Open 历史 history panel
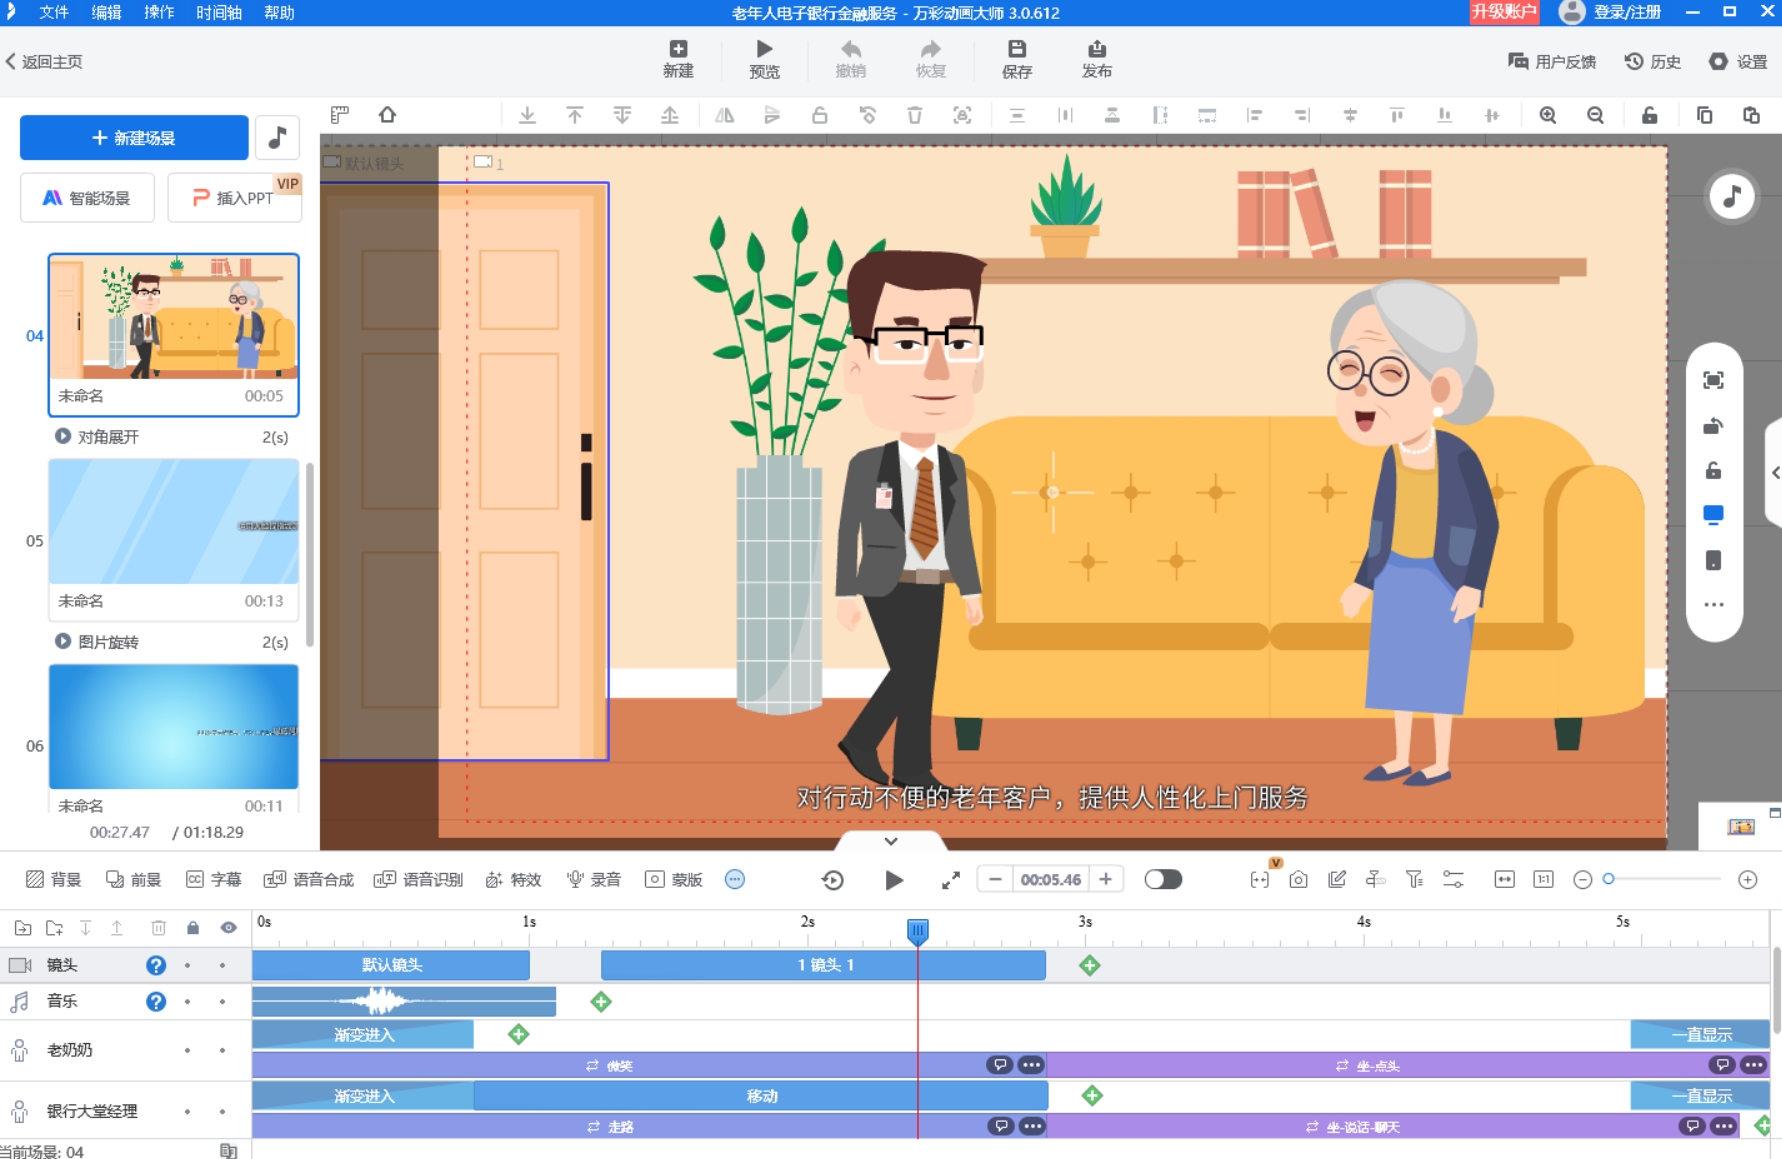Viewport: 1782px width, 1159px height. pyautogui.click(x=1653, y=62)
